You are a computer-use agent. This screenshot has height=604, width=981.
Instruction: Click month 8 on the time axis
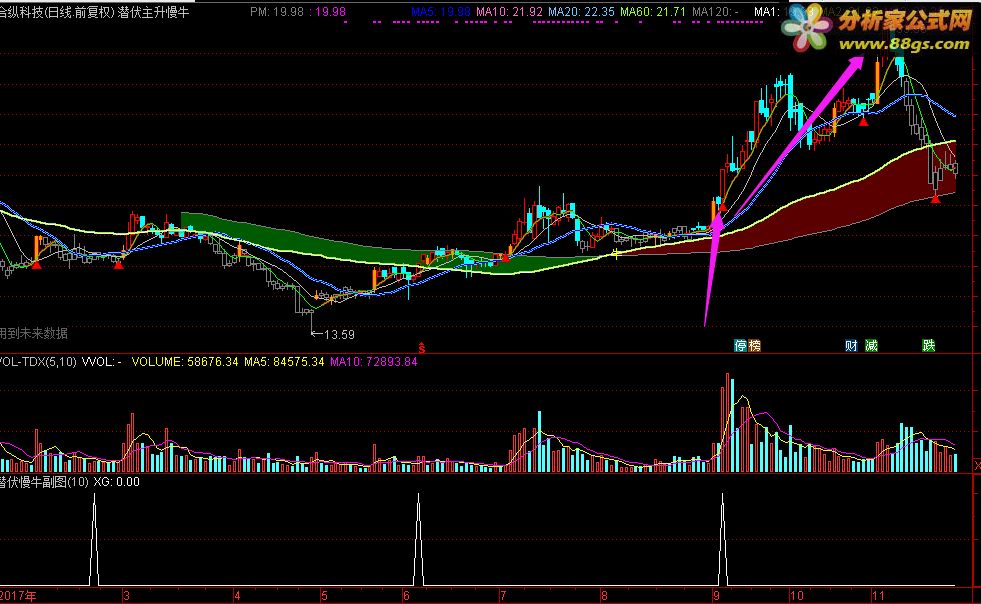click(x=604, y=596)
